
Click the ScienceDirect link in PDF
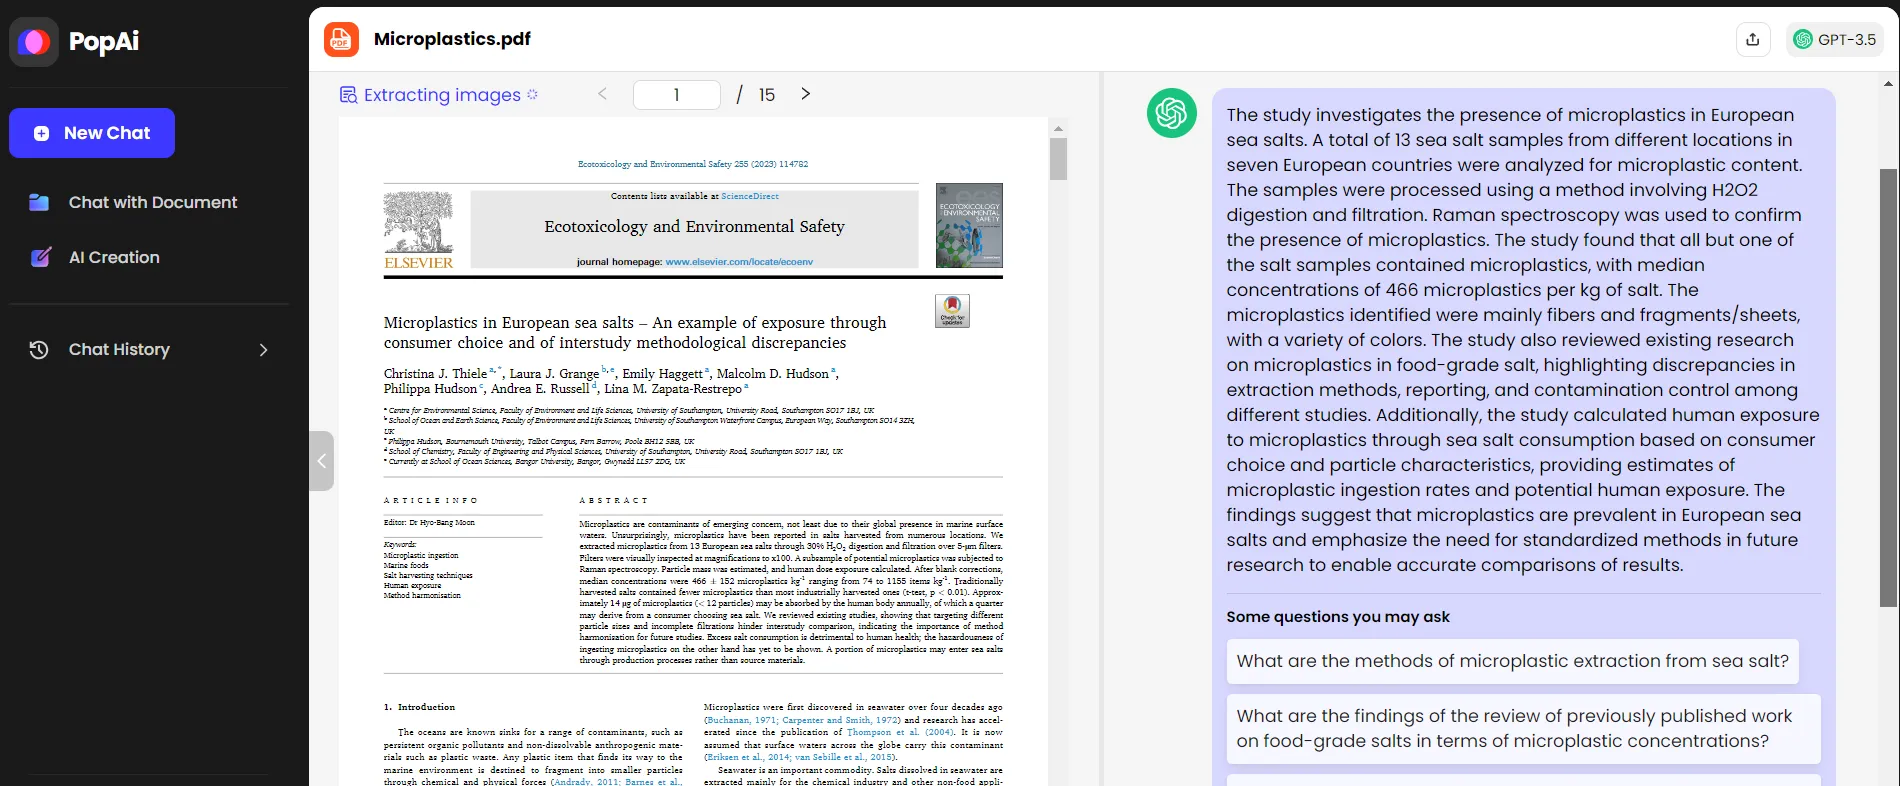[749, 196]
